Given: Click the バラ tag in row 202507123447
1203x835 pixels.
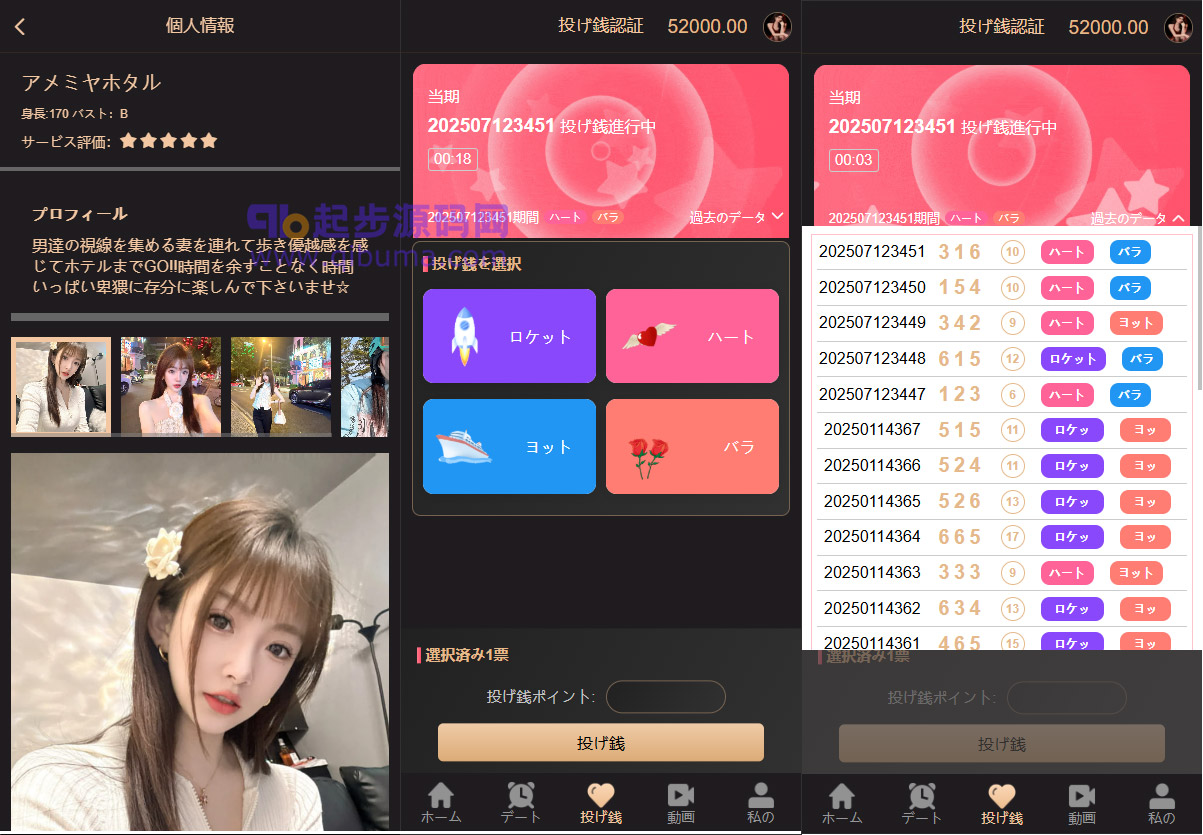Looking at the screenshot, I should click(1130, 395).
